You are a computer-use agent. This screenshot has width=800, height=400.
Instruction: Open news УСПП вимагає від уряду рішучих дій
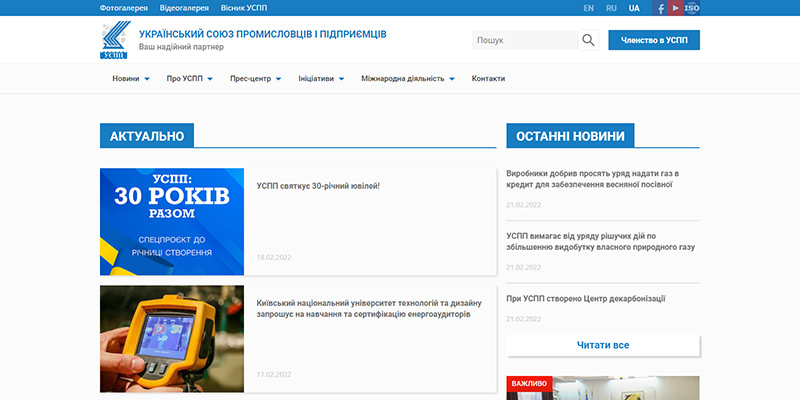click(x=601, y=242)
